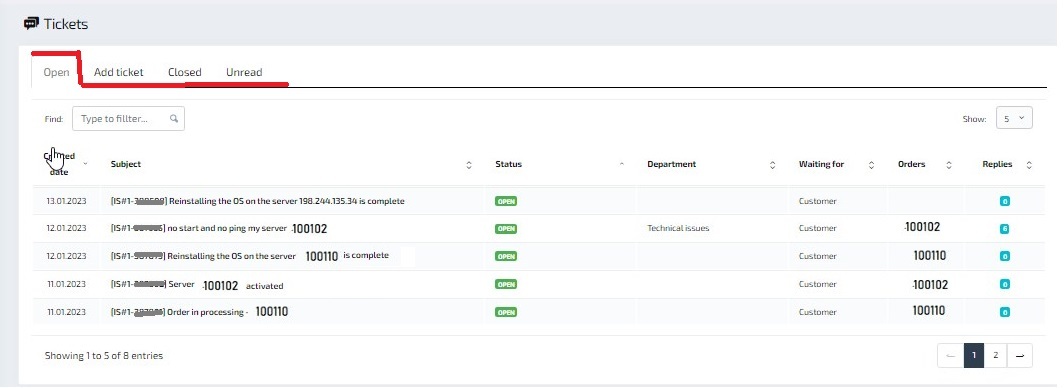Toggle Created date sort chevron
1064x388 pixels.
[86, 164]
